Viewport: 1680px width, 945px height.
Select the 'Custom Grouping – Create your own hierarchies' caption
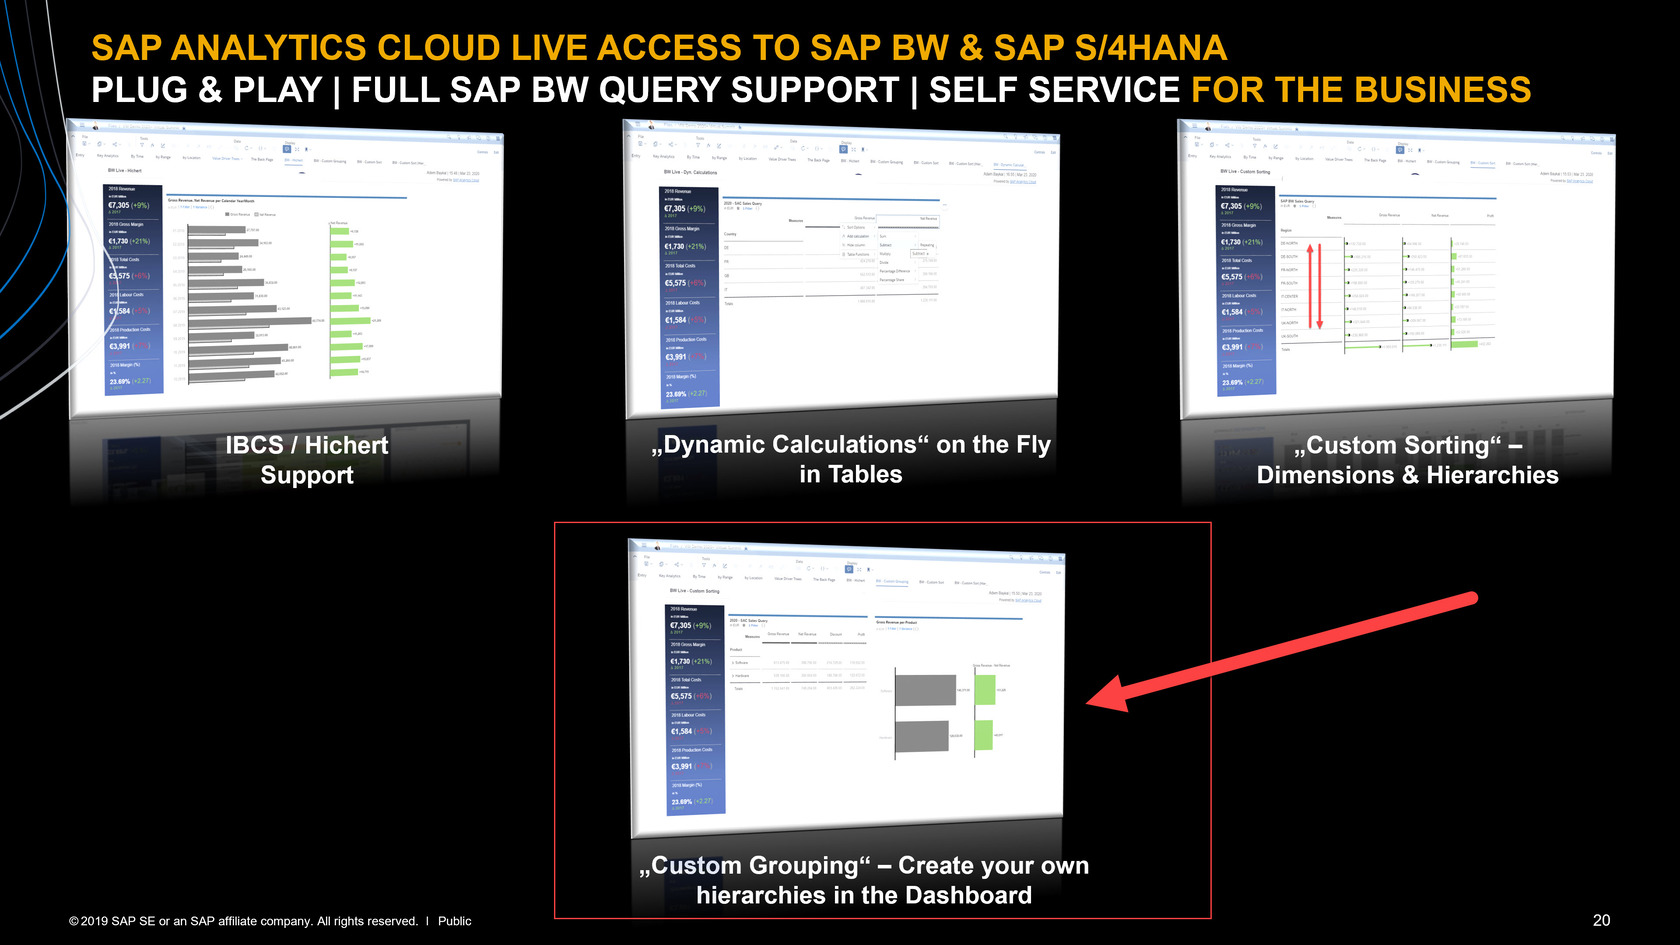(864, 880)
